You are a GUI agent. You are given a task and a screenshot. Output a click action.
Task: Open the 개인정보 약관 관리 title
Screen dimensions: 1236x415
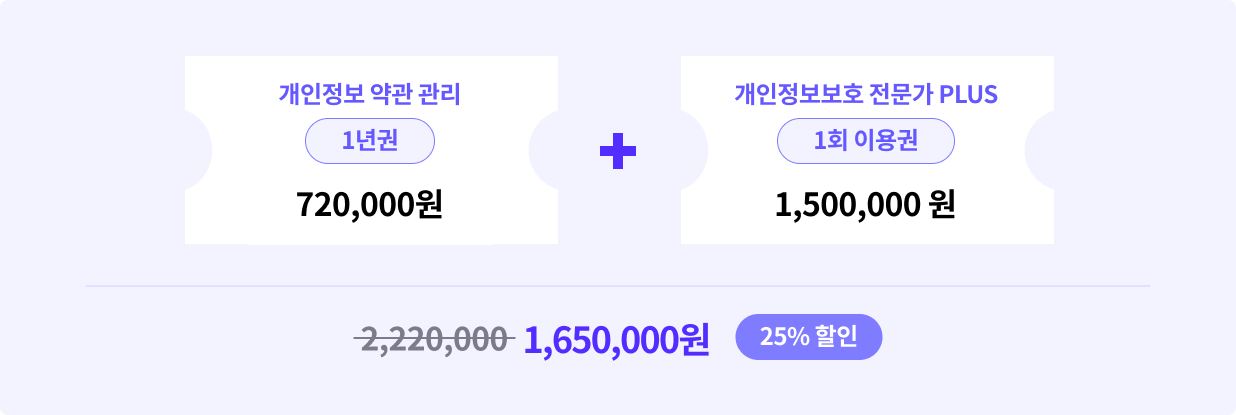pos(370,94)
